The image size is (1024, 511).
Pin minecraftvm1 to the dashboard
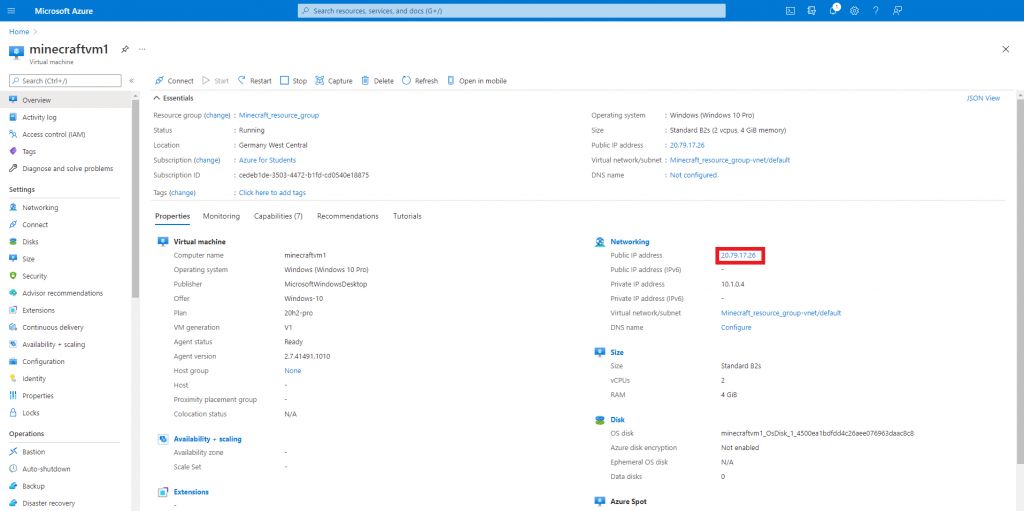125,48
